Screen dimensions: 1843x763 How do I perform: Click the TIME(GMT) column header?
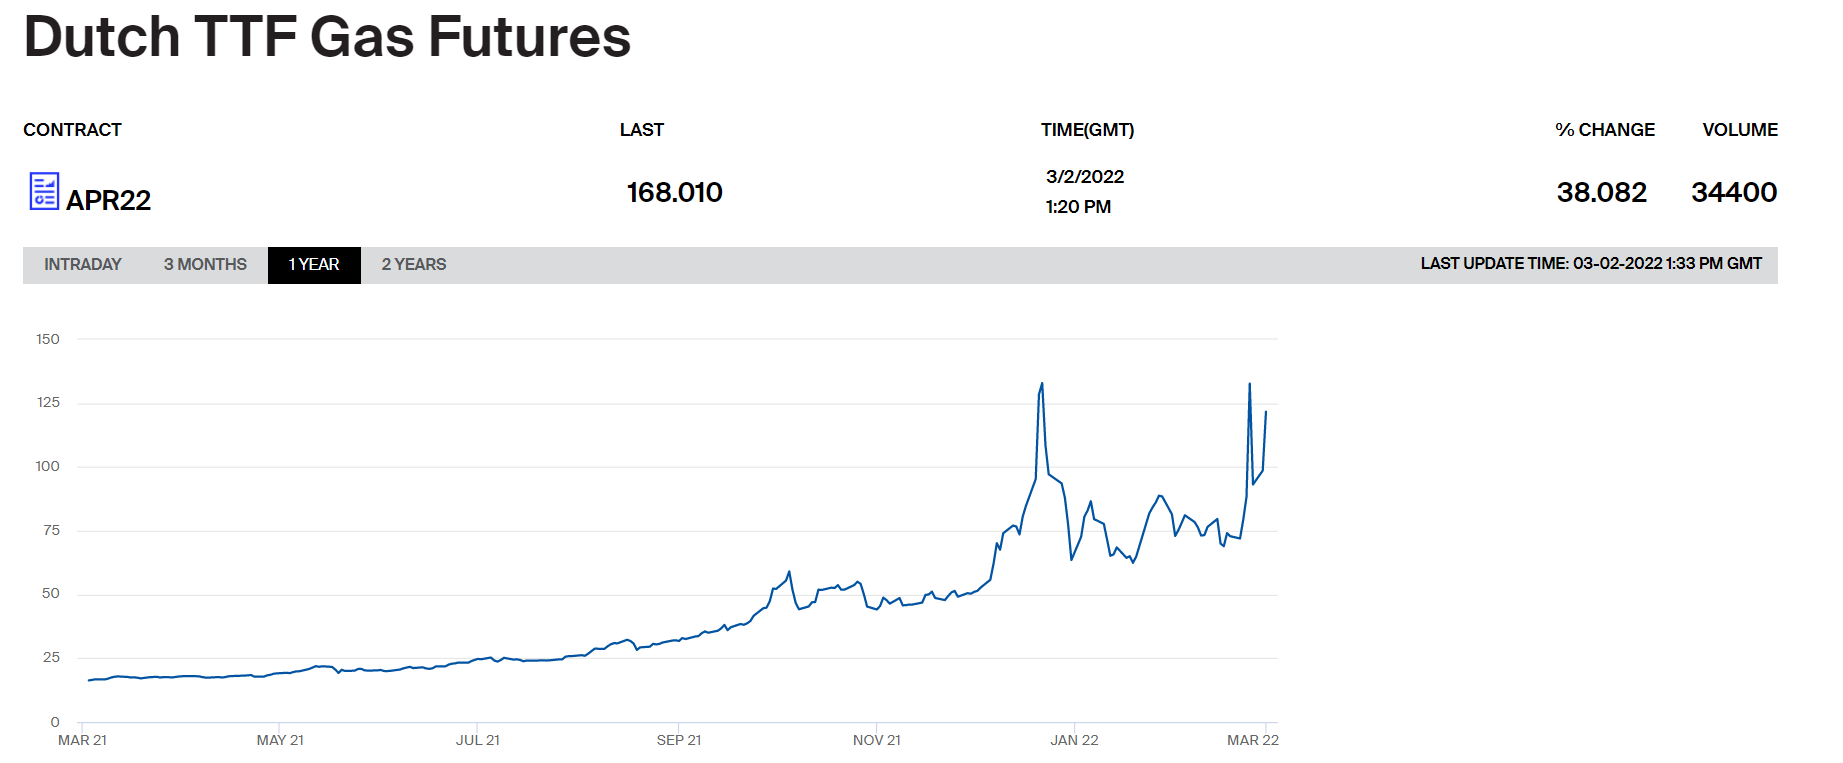[x=1087, y=130]
